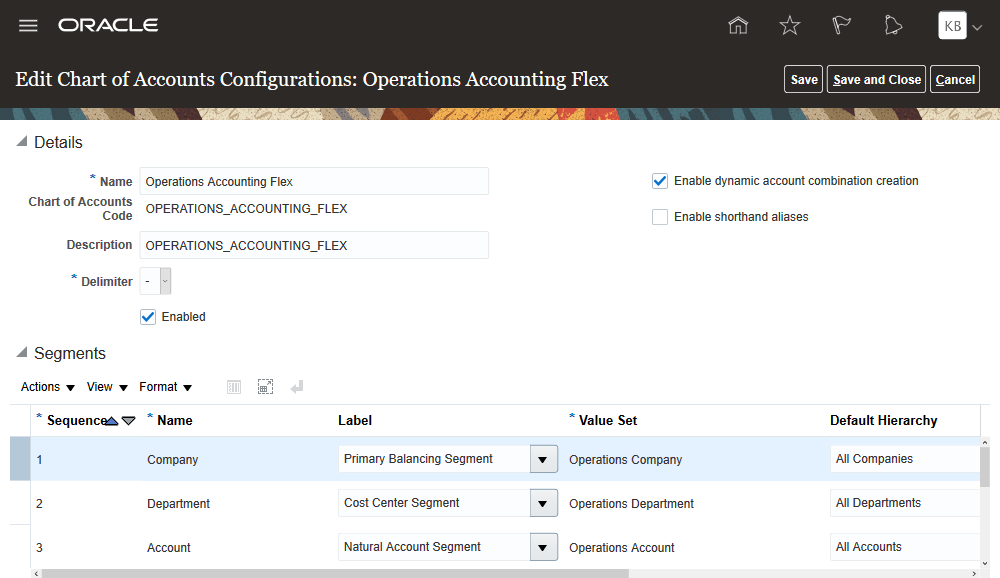Click the Save and Close button
This screenshot has height=578, width=1000.
[x=877, y=80]
